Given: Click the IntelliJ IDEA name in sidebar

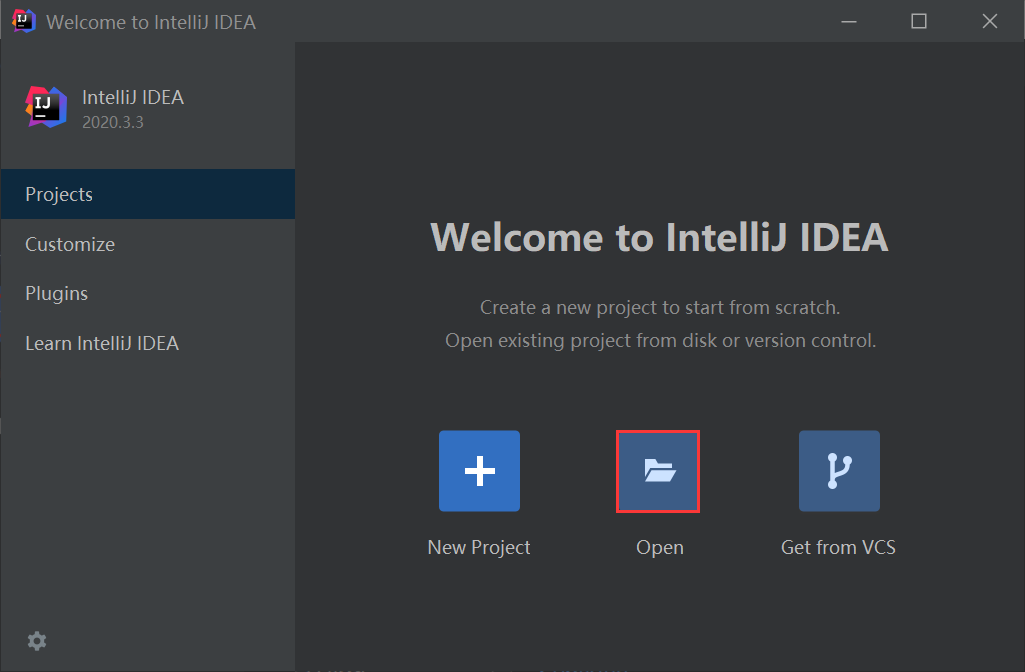Looking at the screenshot, I should [x=133, y=97].
